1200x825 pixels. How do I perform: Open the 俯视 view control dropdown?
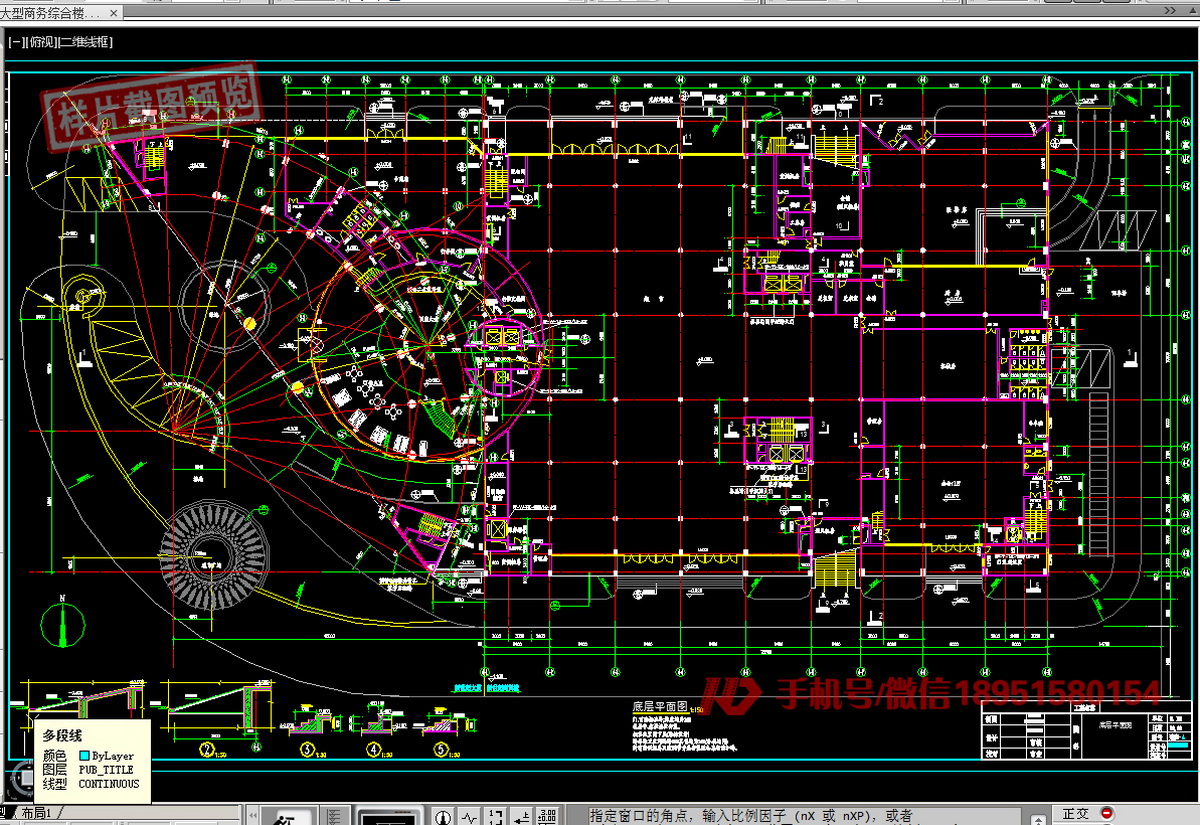pyautogui.click(x=42, y=42)
